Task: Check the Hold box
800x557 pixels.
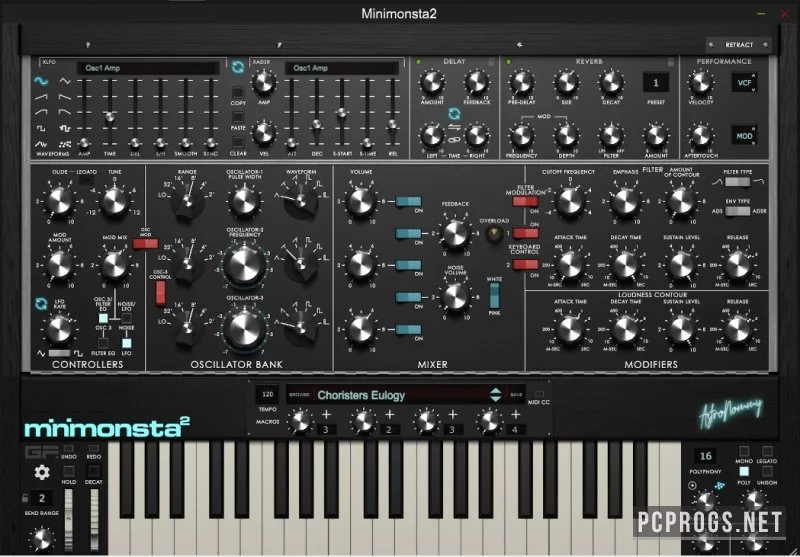Action: 69,471
